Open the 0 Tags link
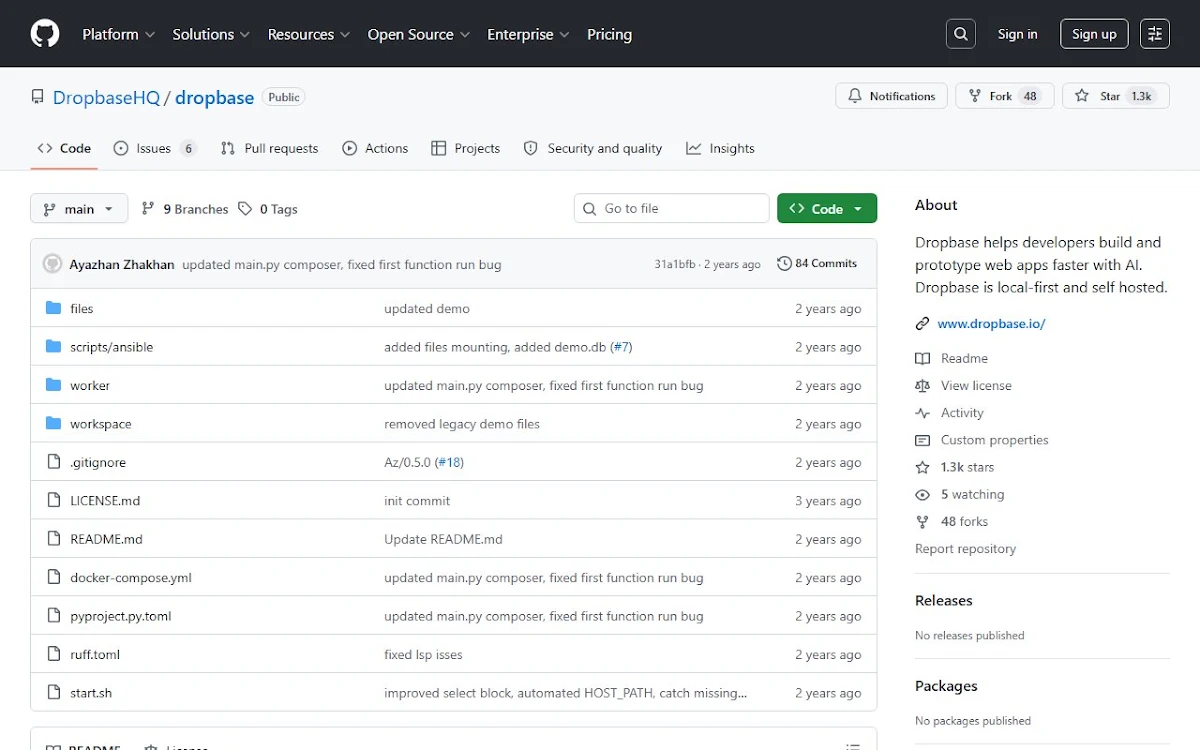The height and width of the screenshot is (750, 1200). 268,209
